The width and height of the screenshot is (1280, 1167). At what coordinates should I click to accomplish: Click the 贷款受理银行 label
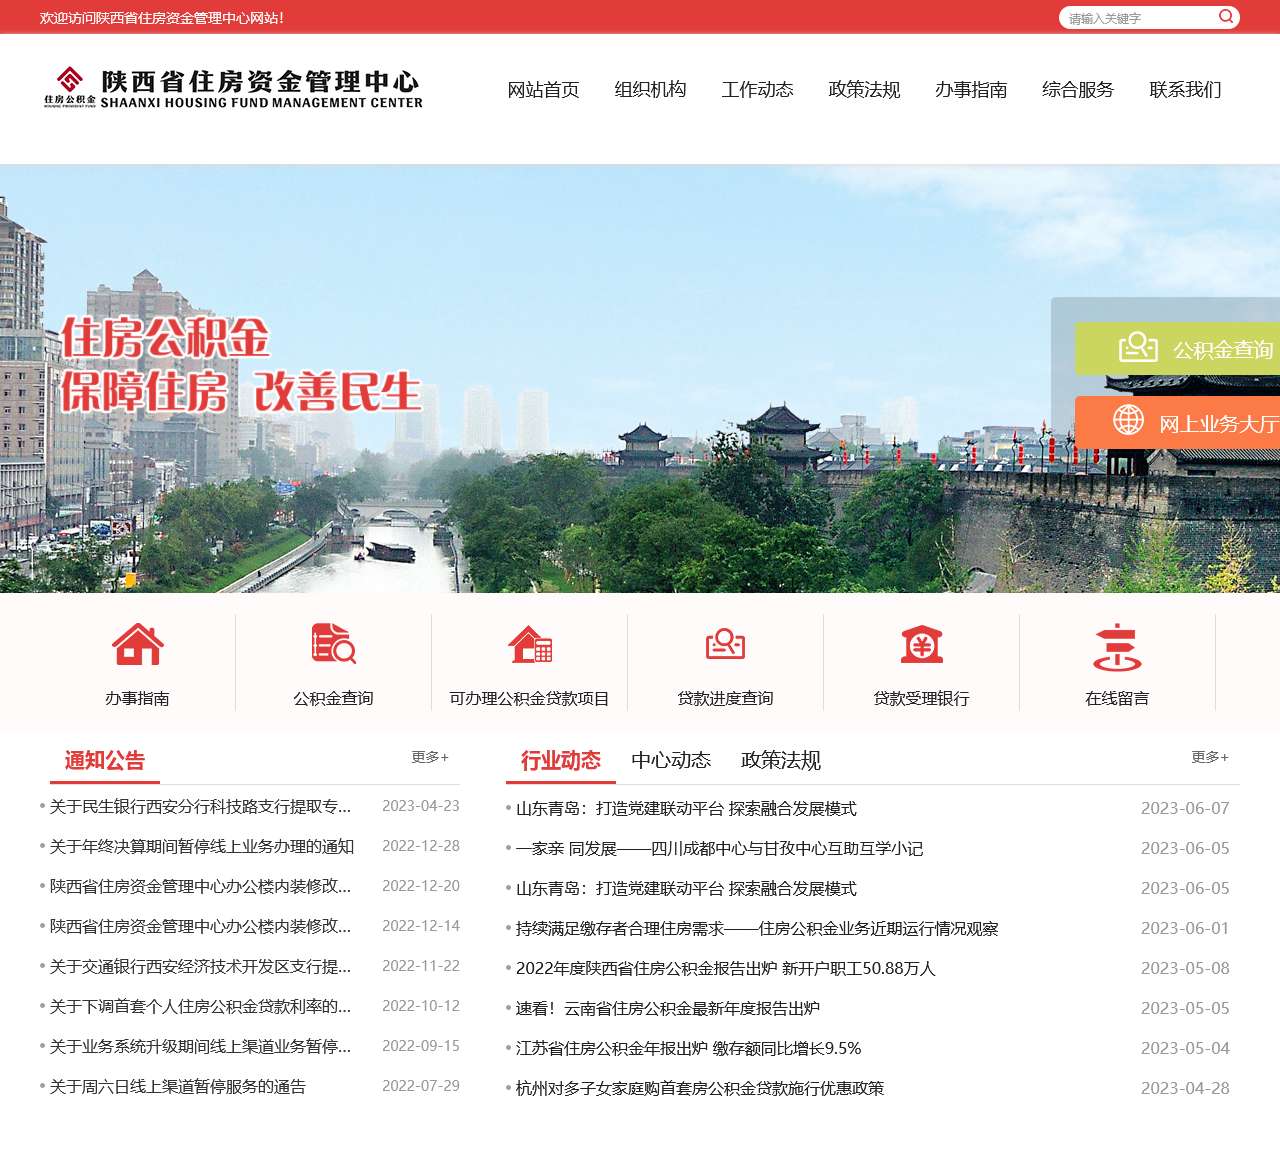tap(922, 698)
